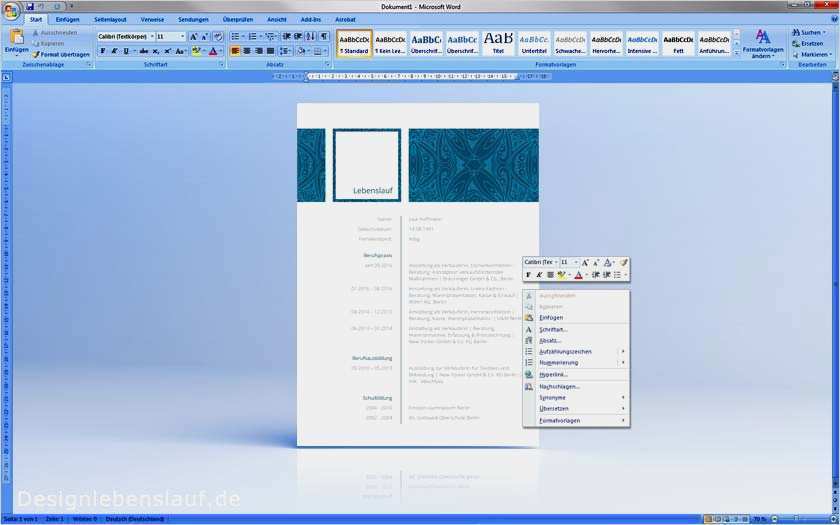Open the Office button menu
840x525 pixels.
click(x=11, y=11)
